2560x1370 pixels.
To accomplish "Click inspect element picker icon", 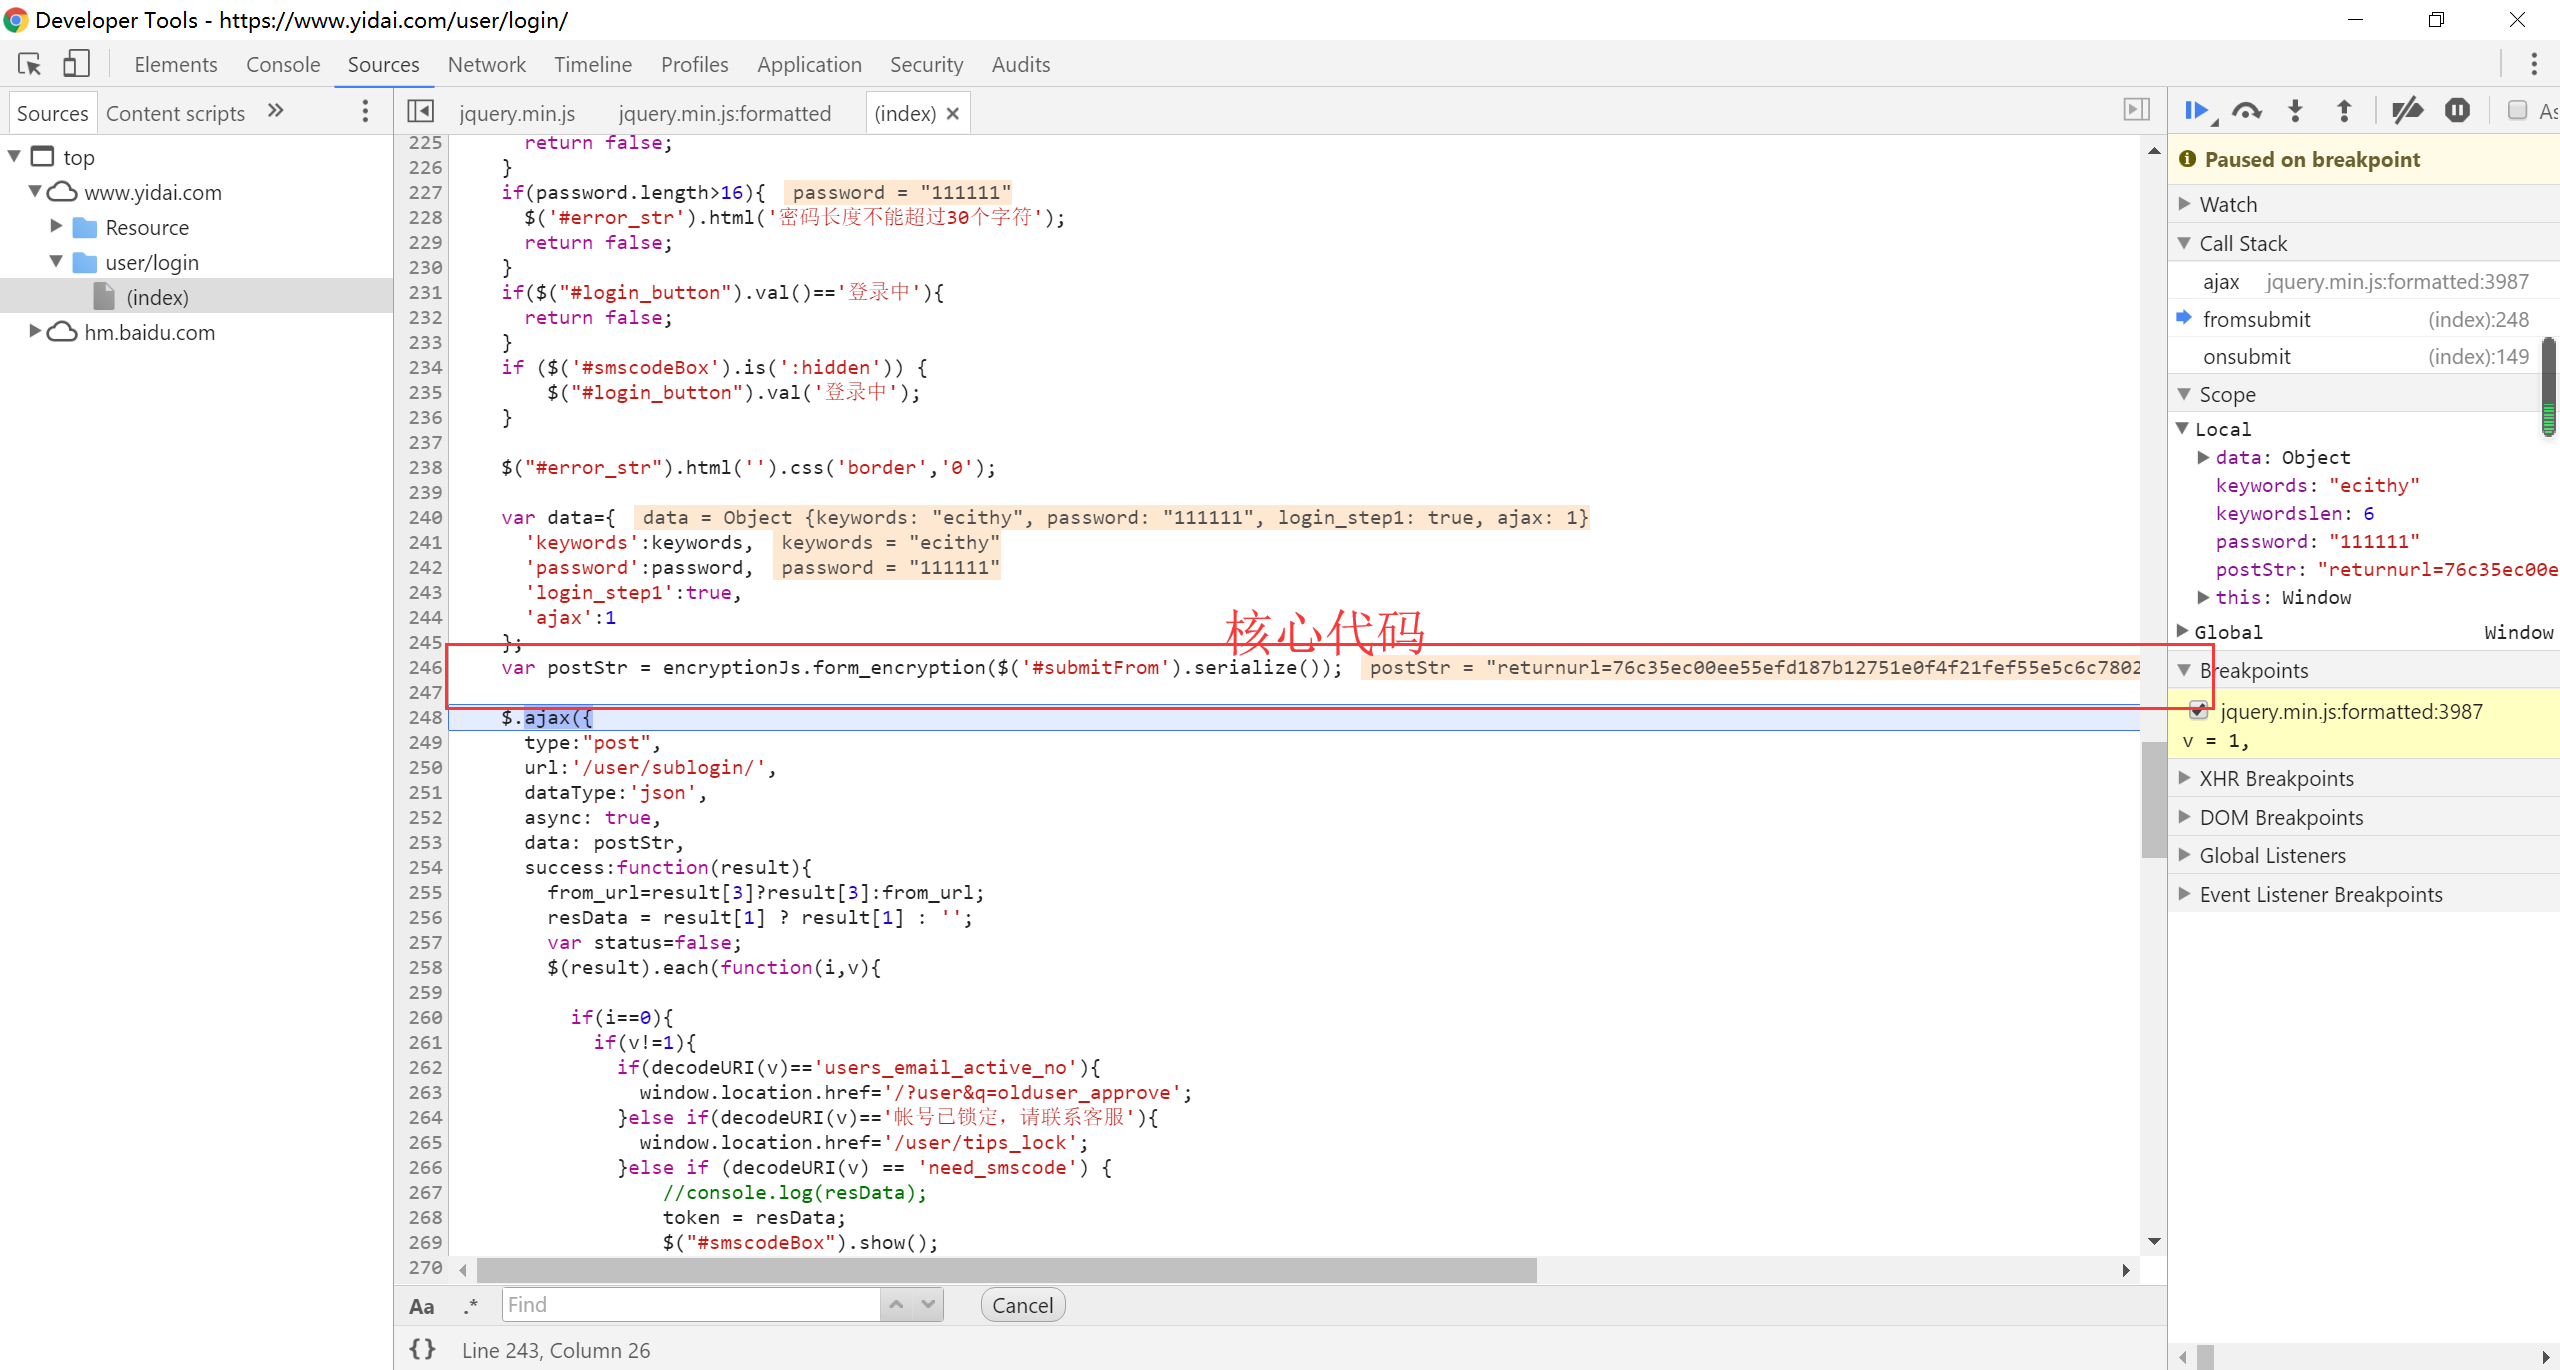I will 29,64.
